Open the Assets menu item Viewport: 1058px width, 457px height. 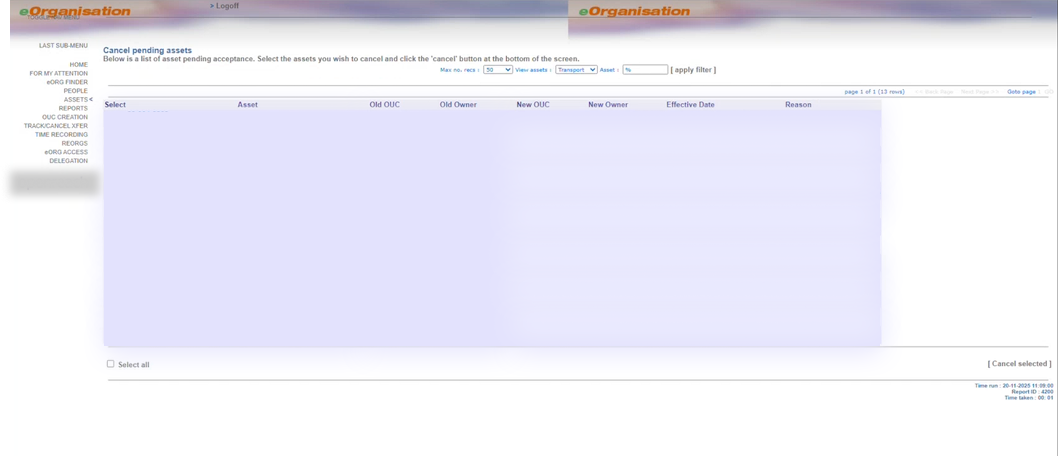point(76,100)
